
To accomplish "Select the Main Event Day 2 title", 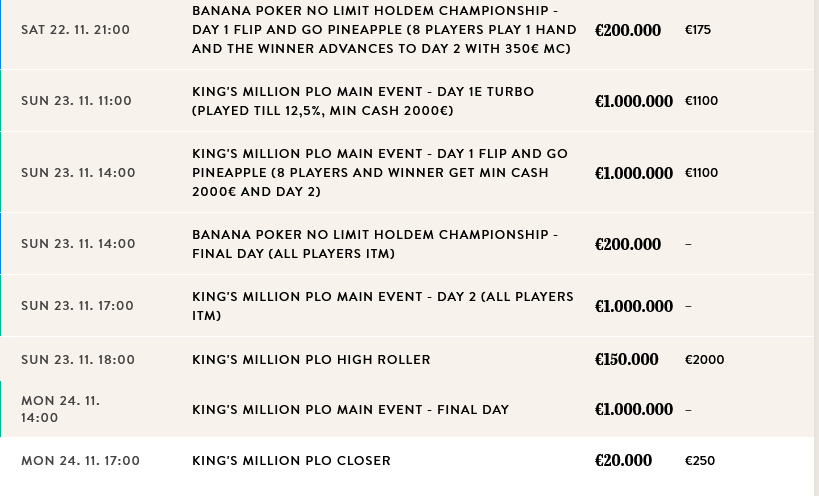I will point(382,306).
